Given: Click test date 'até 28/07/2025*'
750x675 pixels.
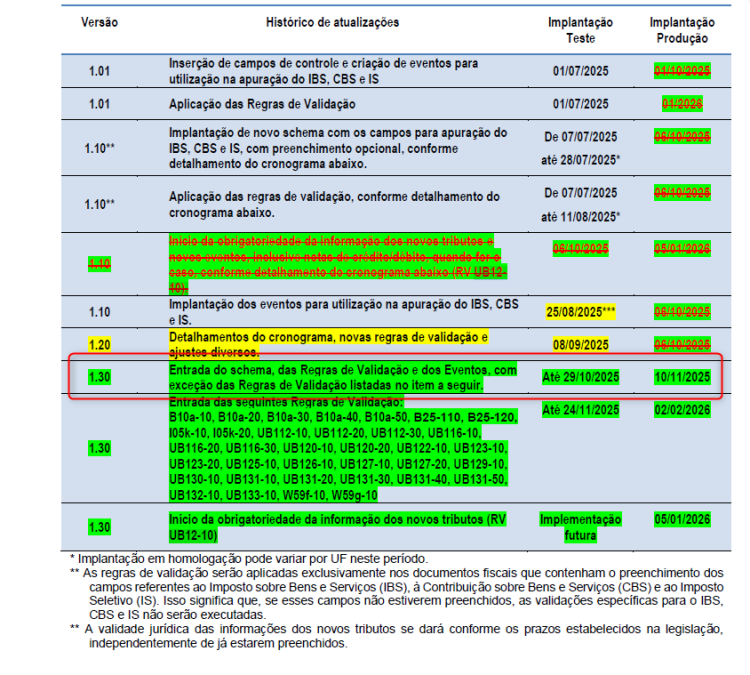Looking at the screenshot, I should coord(580,160).
